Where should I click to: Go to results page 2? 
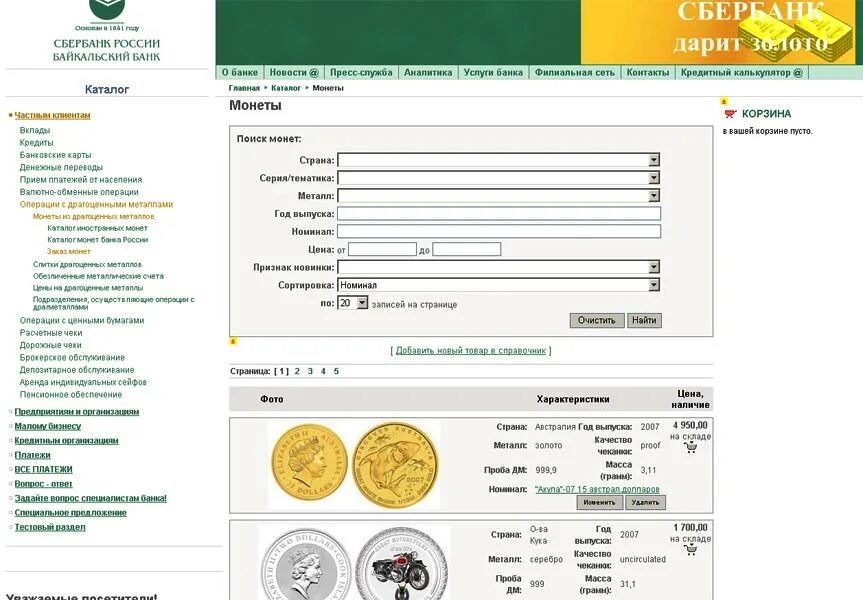coord(297,372)
